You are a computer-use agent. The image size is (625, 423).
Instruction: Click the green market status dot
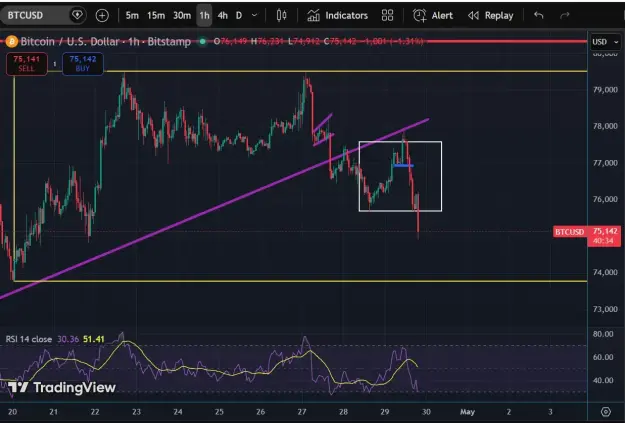pos(203,41)
